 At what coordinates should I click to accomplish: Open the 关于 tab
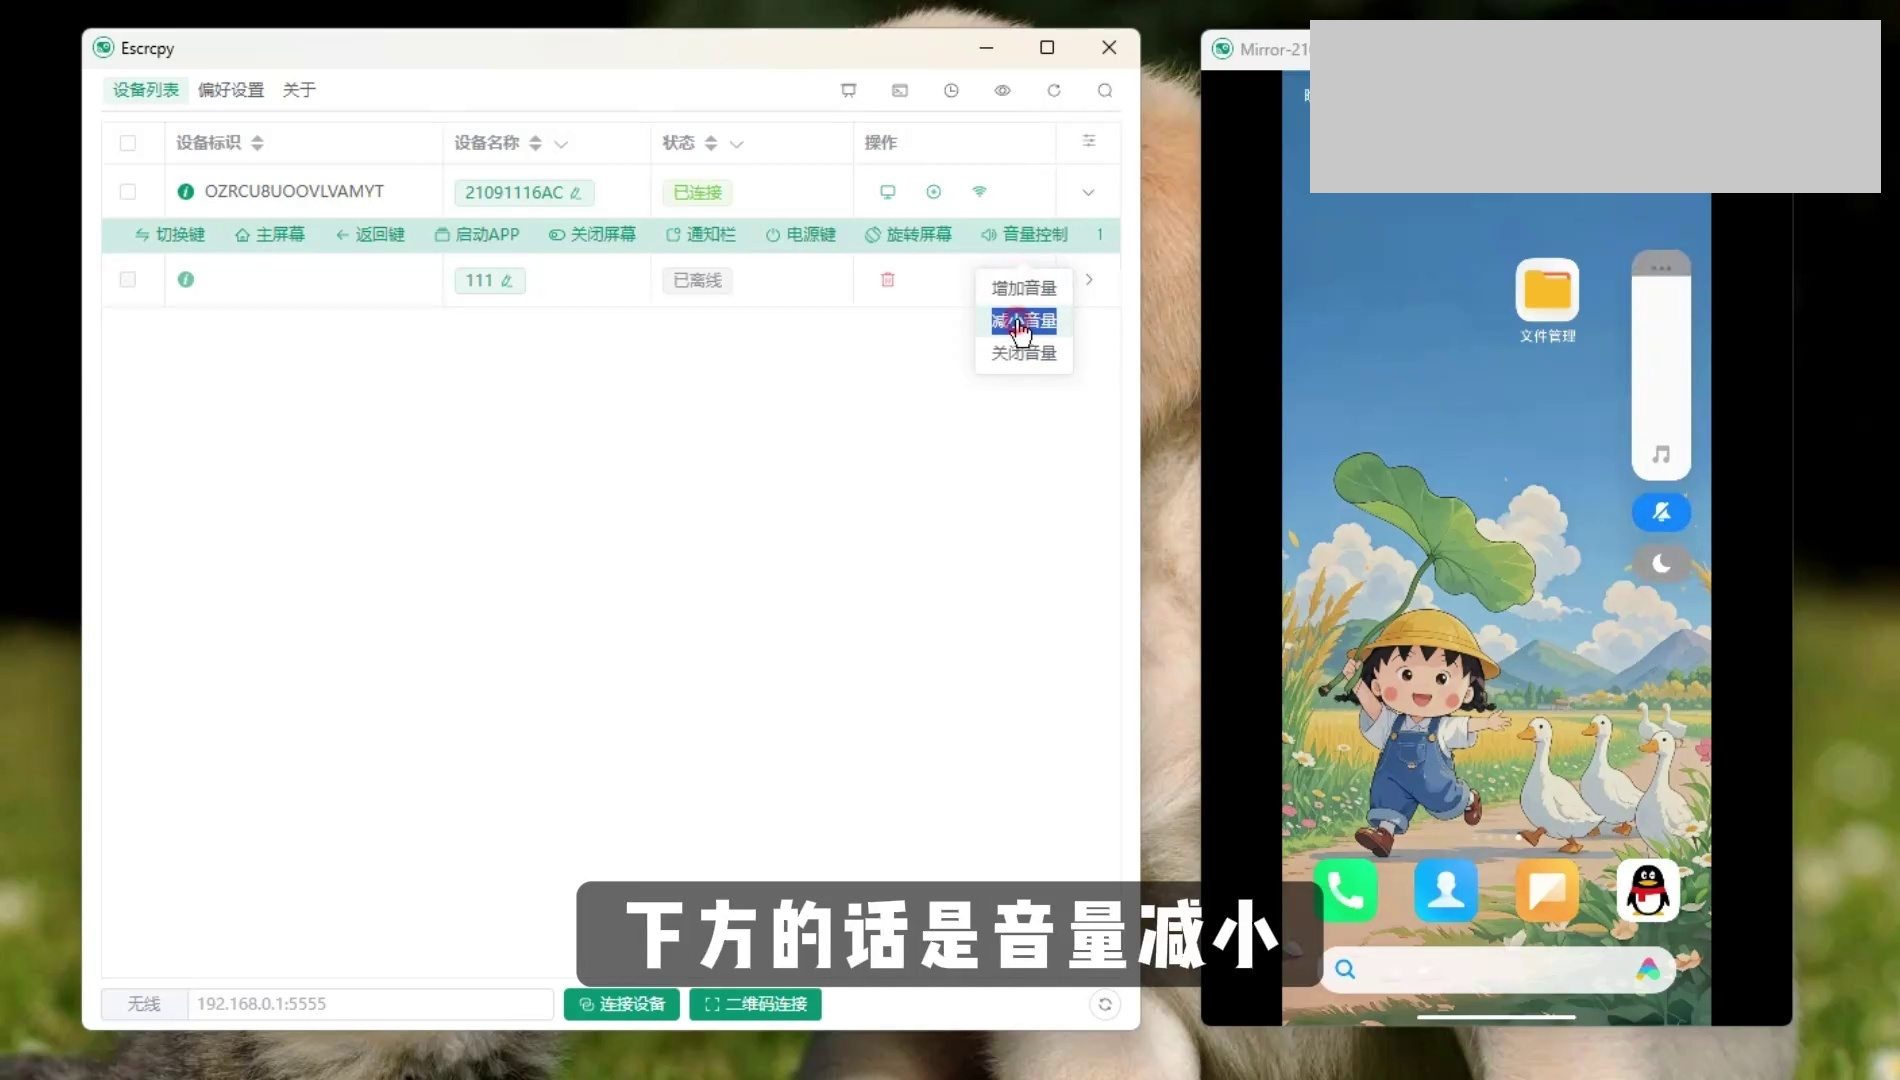pos(299,90)
